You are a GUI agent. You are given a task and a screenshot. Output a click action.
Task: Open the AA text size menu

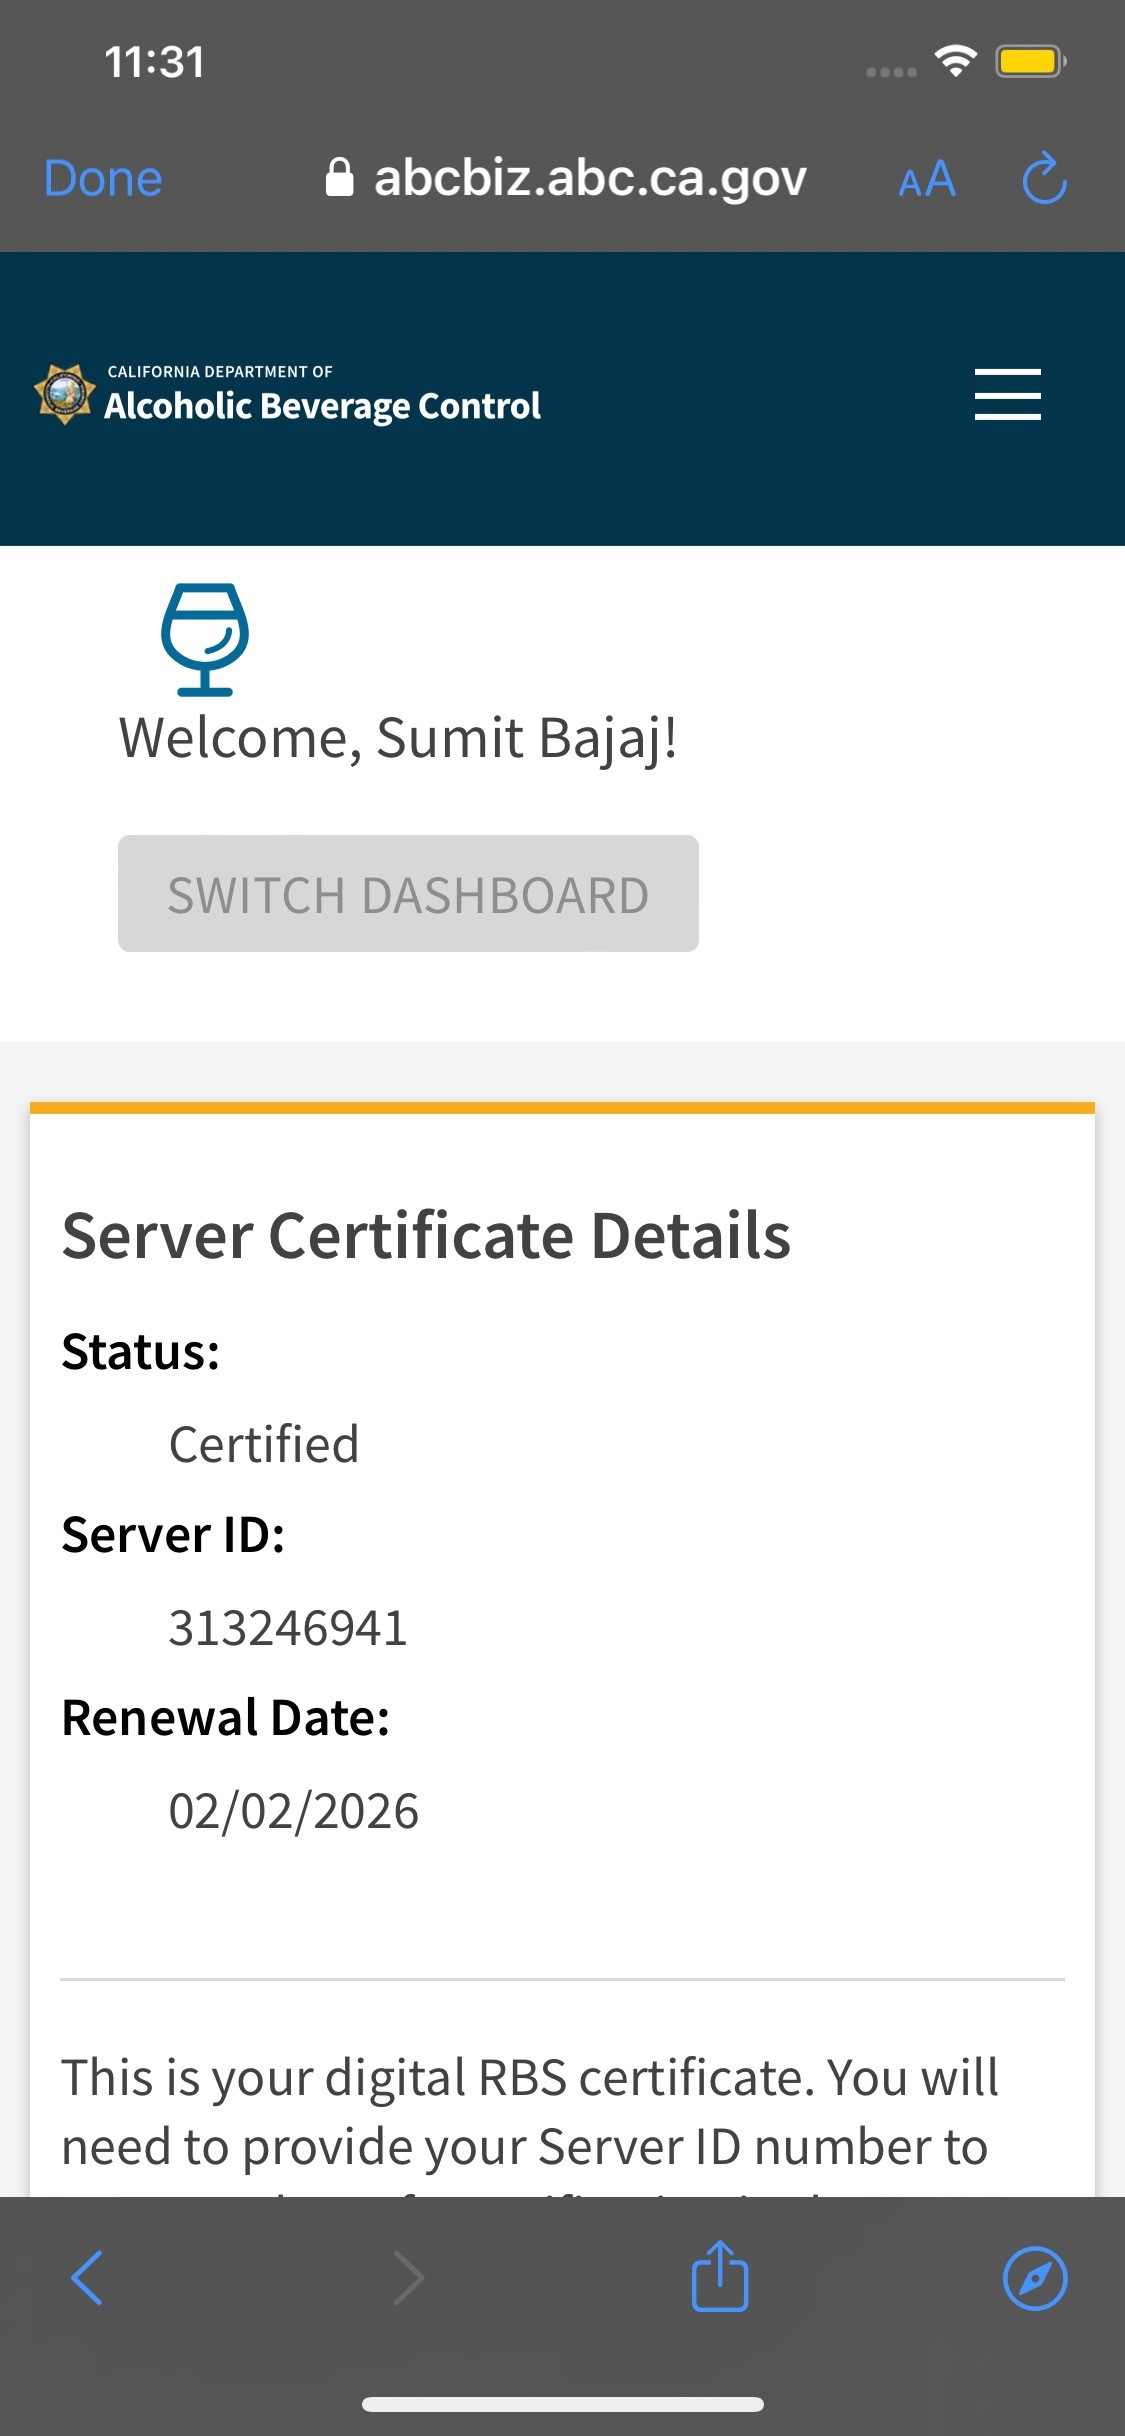[926, 180]
